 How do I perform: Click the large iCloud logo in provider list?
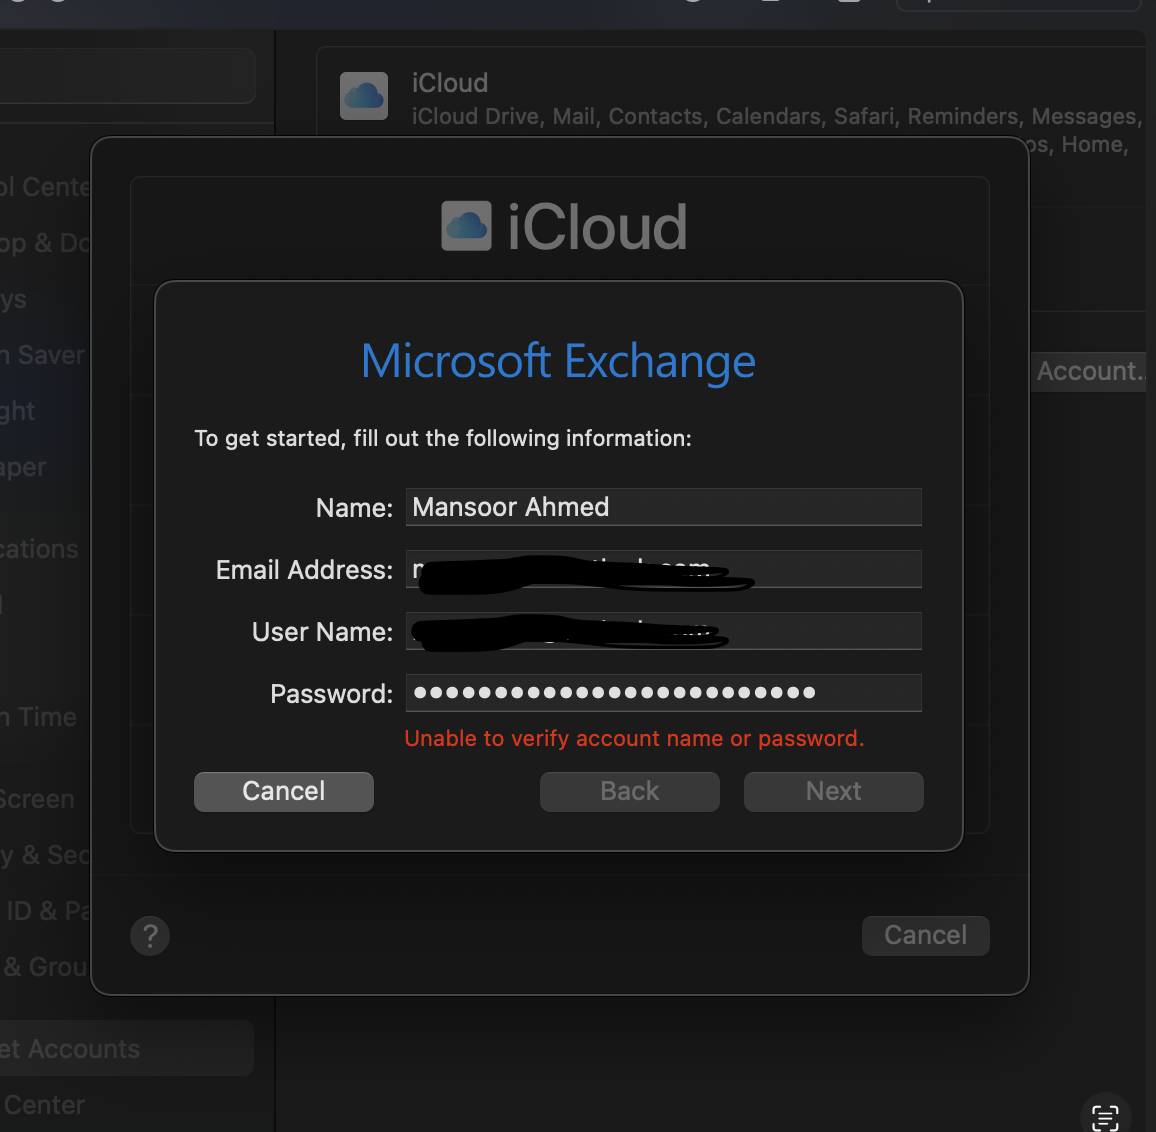[x=467, y=226]
